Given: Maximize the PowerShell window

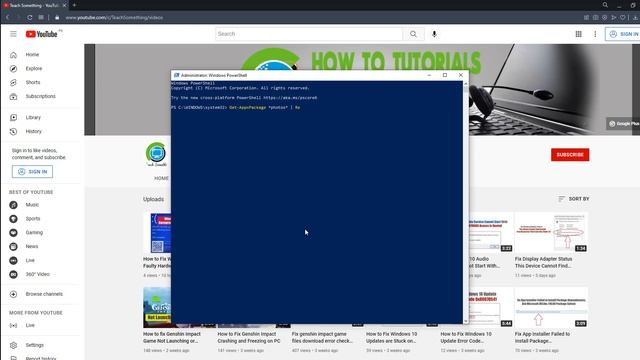Looking at the screenshot, I should (445, 75).
